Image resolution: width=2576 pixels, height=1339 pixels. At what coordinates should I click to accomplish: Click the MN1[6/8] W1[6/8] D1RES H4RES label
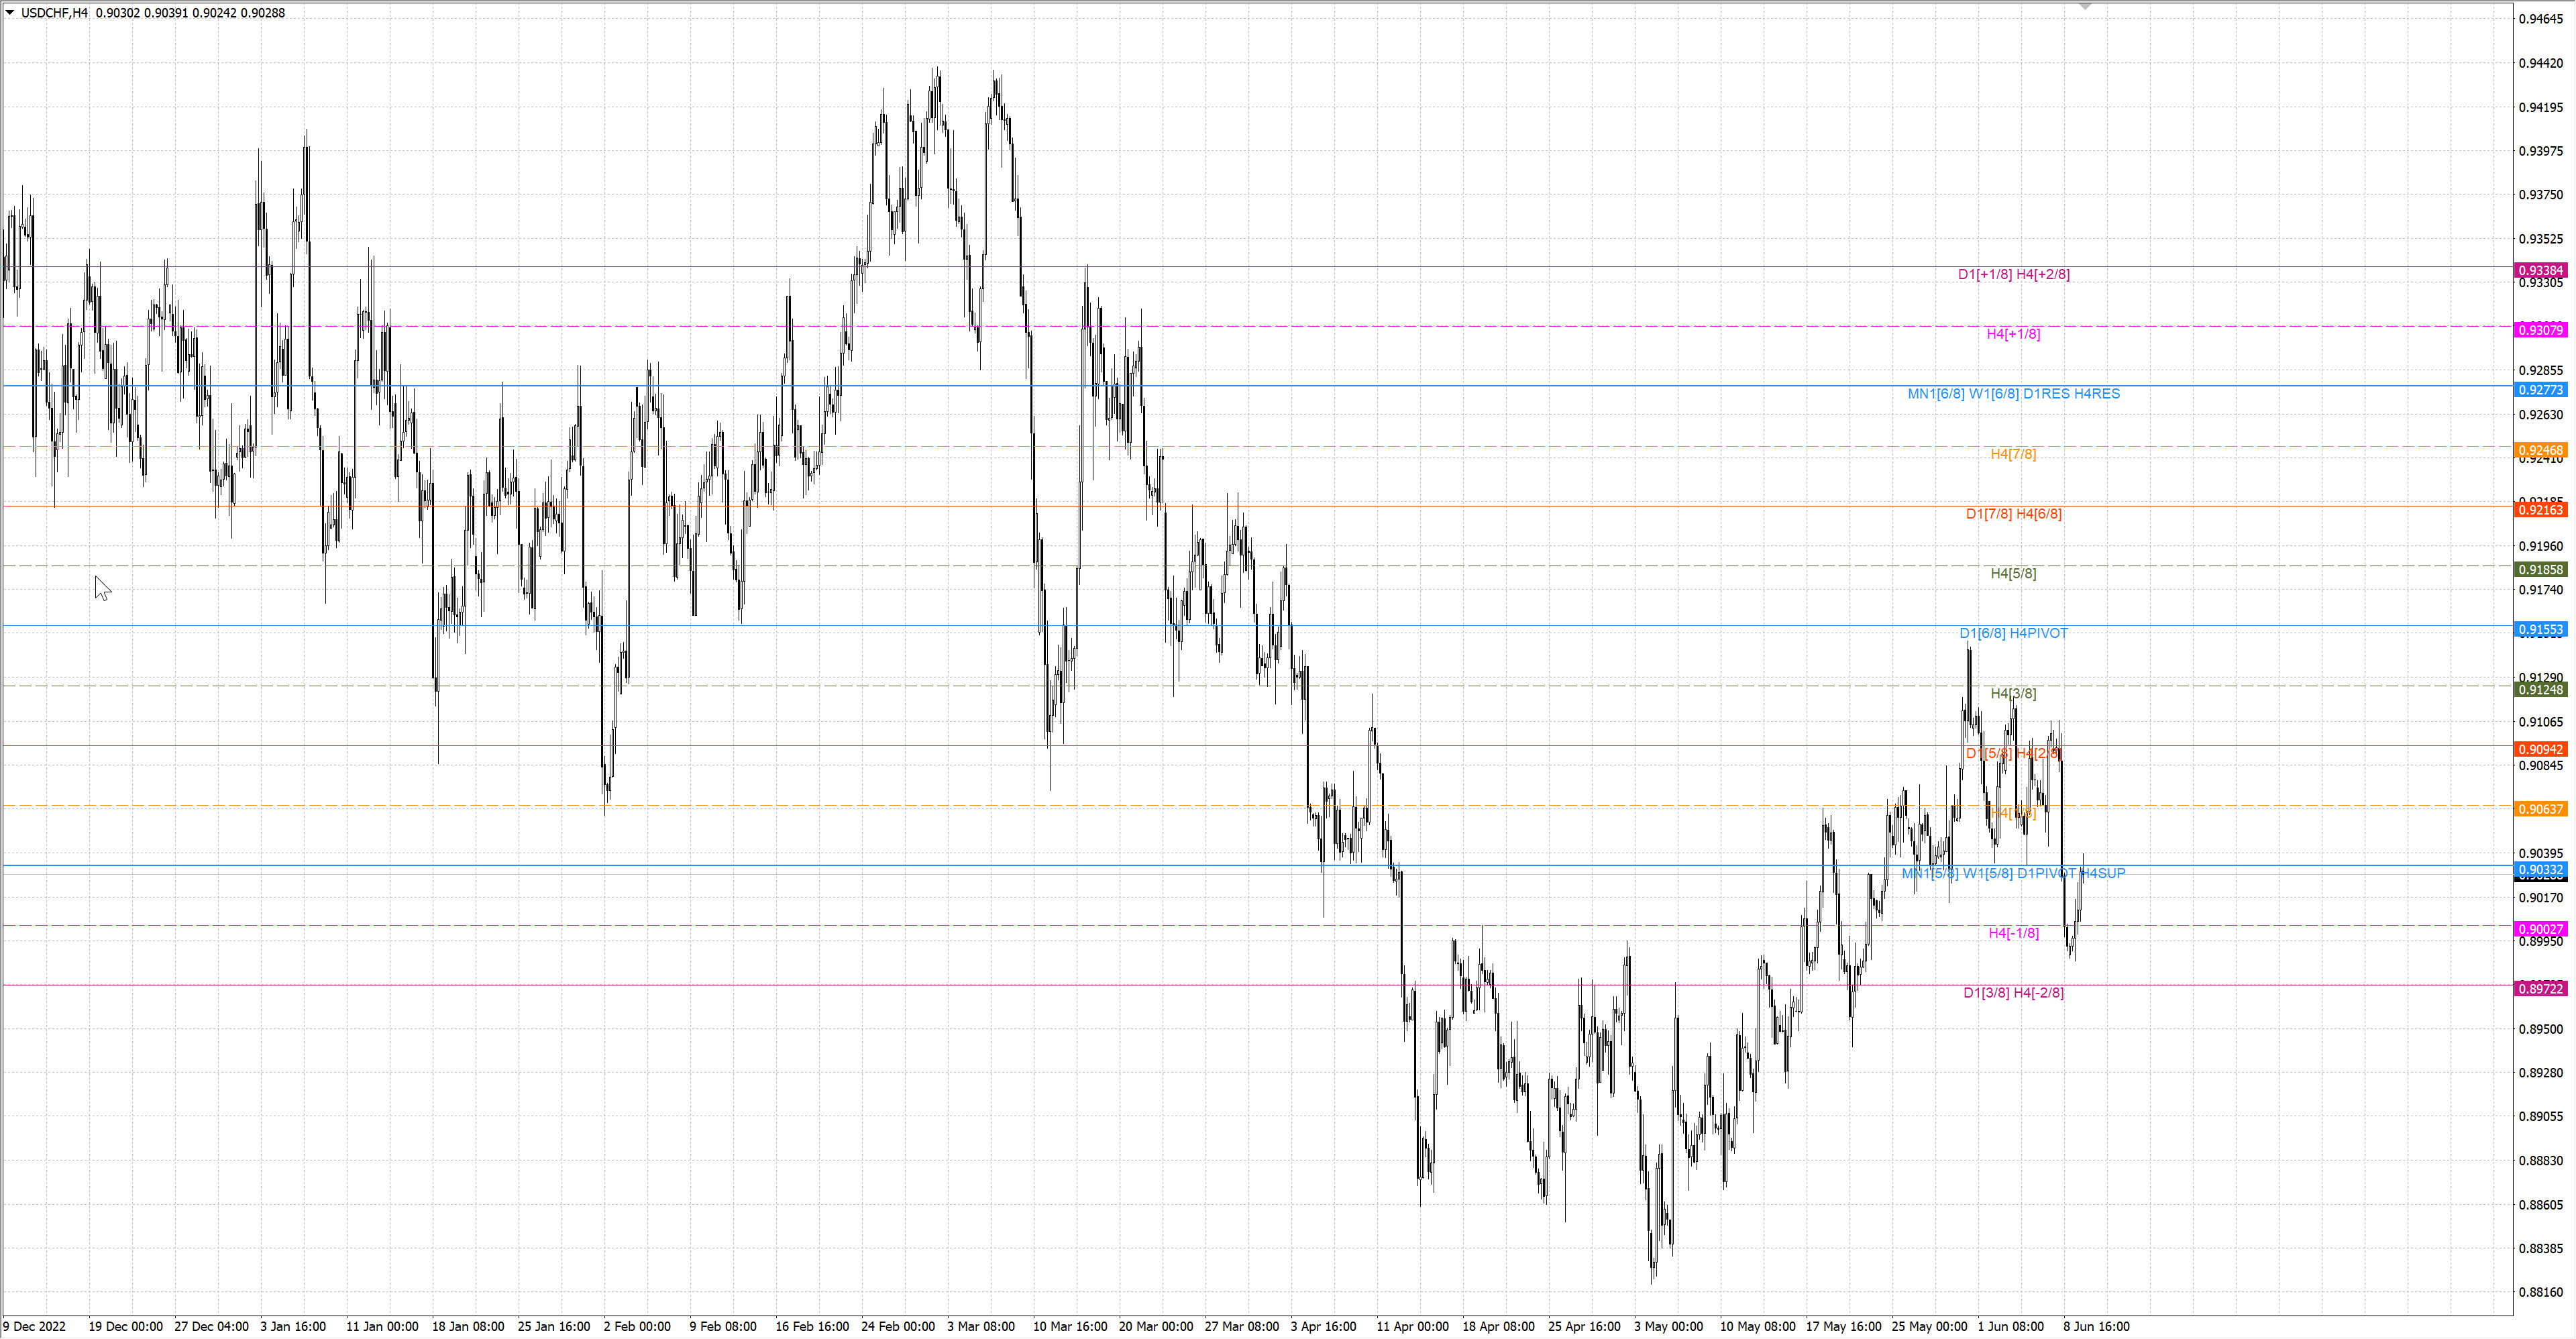coord(2013,394)
